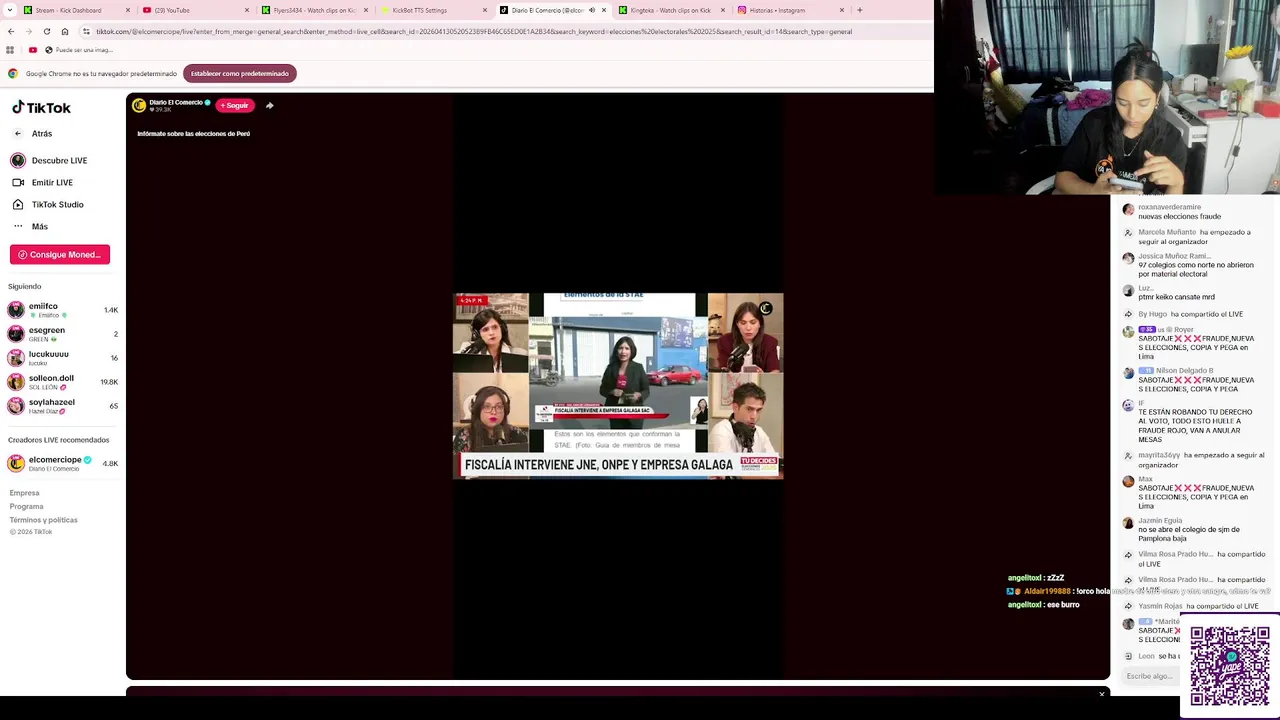Open the Programa footer link
Viewport: 1280px width, 720px height.
click(26, 506)
